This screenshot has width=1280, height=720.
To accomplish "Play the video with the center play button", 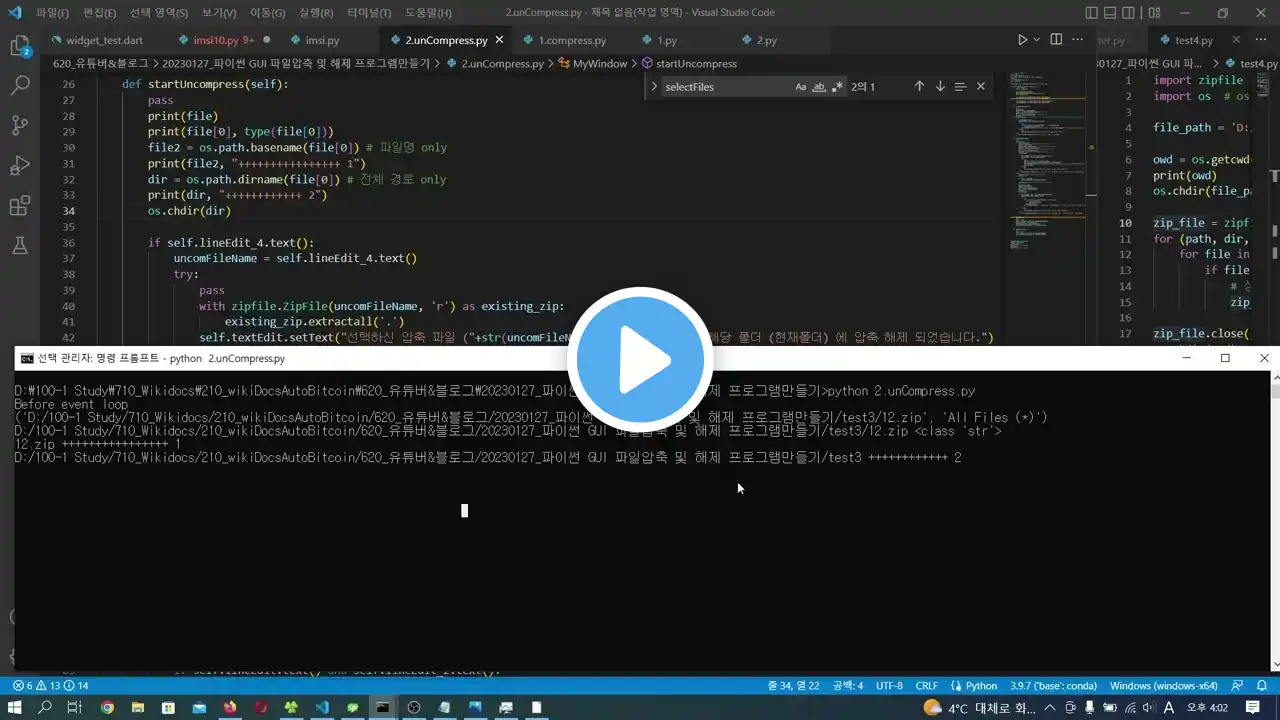I will [x=640, y=360].
